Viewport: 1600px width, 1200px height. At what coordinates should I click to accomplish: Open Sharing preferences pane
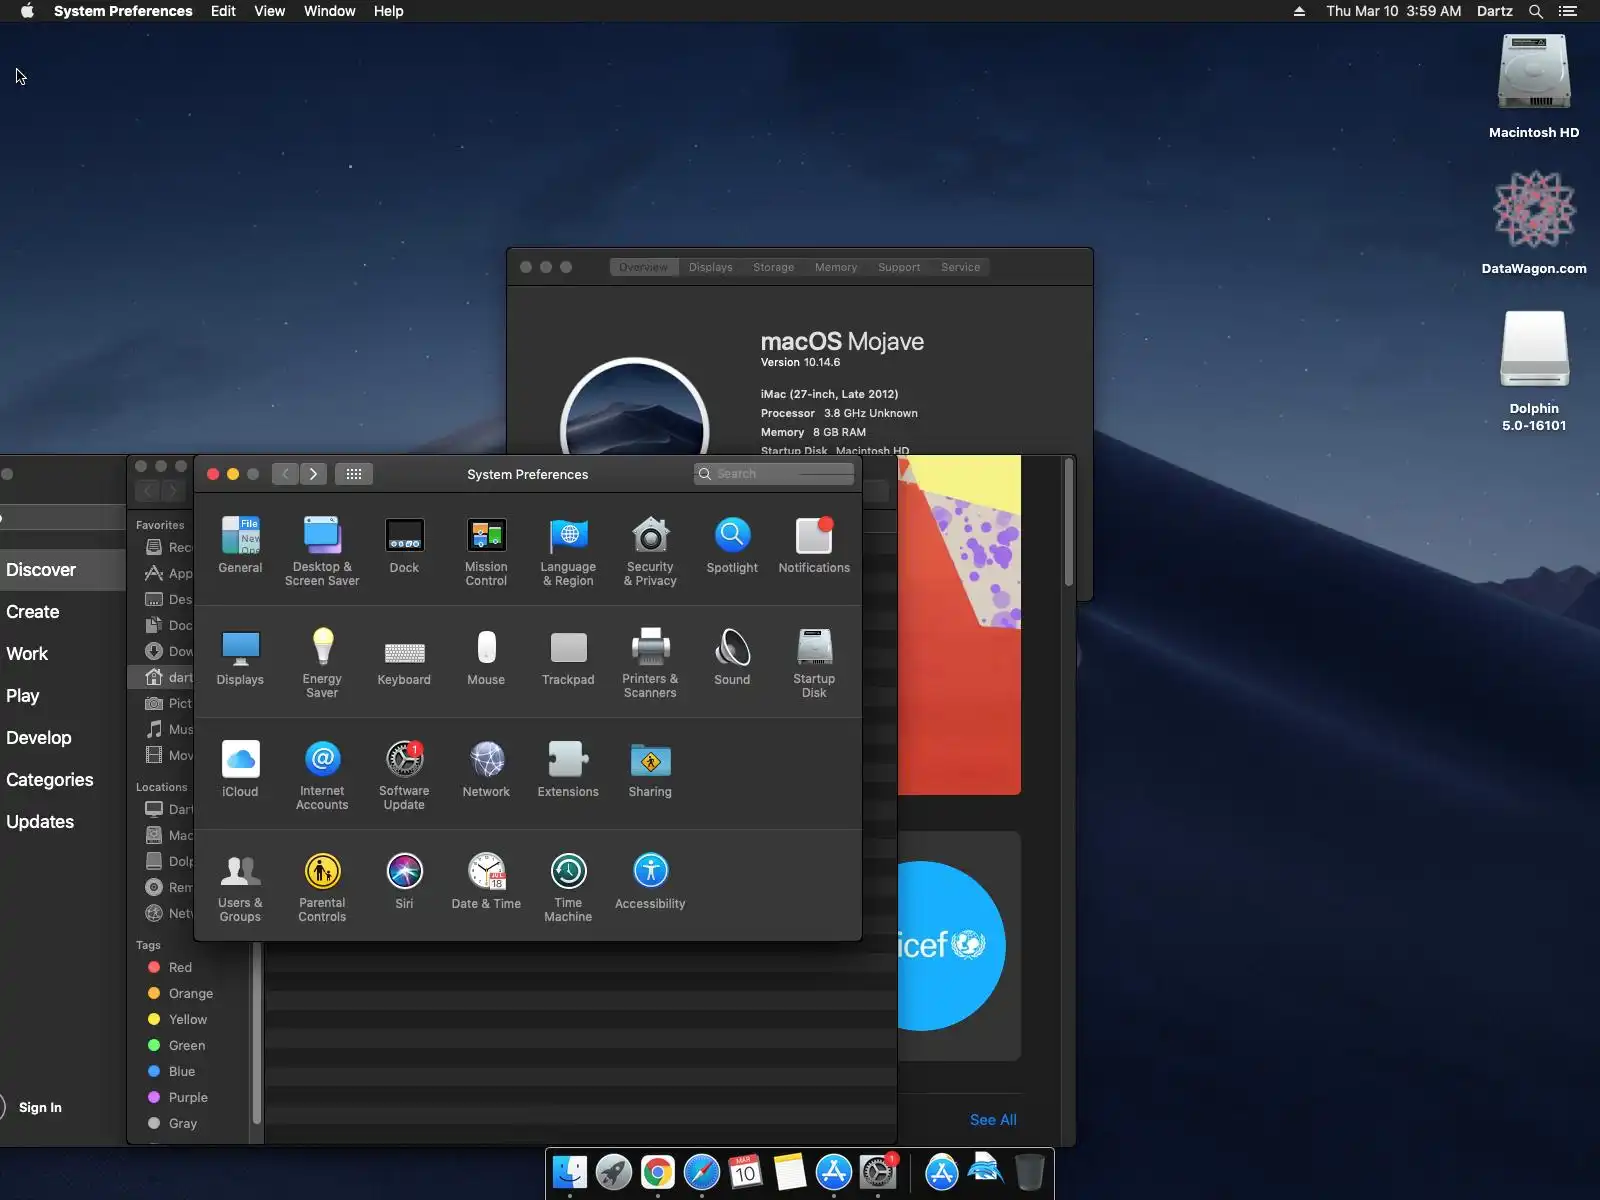(x=650, y=770)
